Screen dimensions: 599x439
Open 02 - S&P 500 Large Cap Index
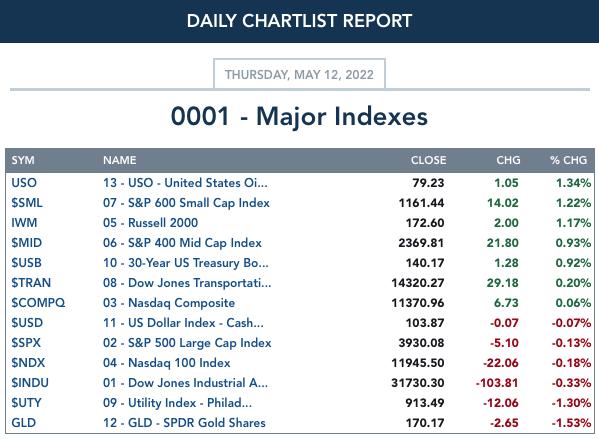click(x=187, y=343)
